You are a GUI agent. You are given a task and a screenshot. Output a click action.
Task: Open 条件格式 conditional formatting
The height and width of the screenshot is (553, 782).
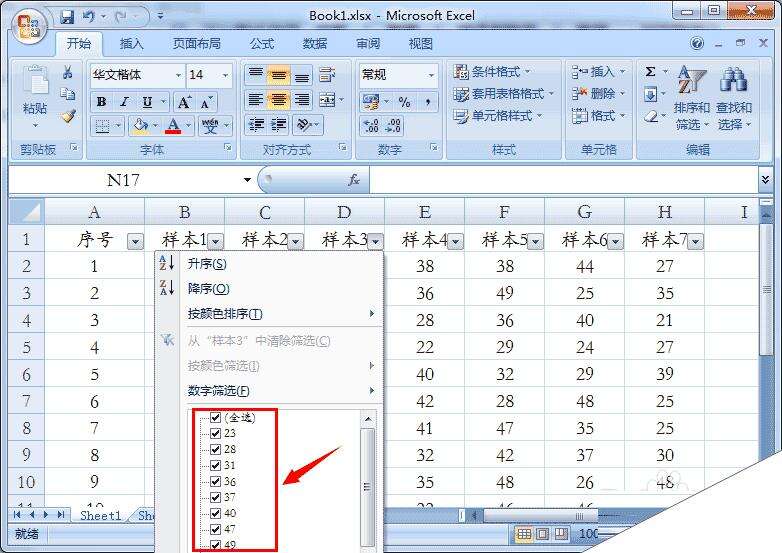click(492, 72)
